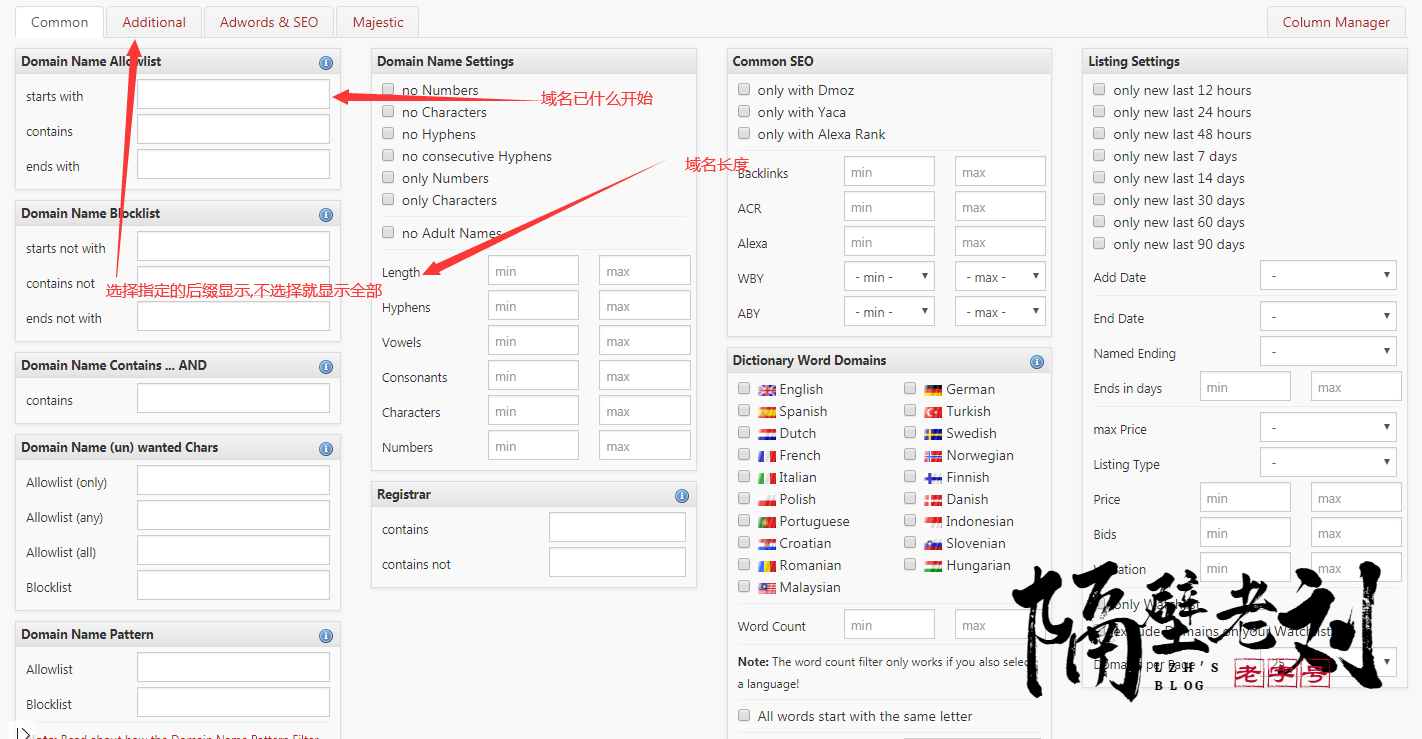
Task: Open Domain Name Pattern info icon
Action: (x=325, y=635)
